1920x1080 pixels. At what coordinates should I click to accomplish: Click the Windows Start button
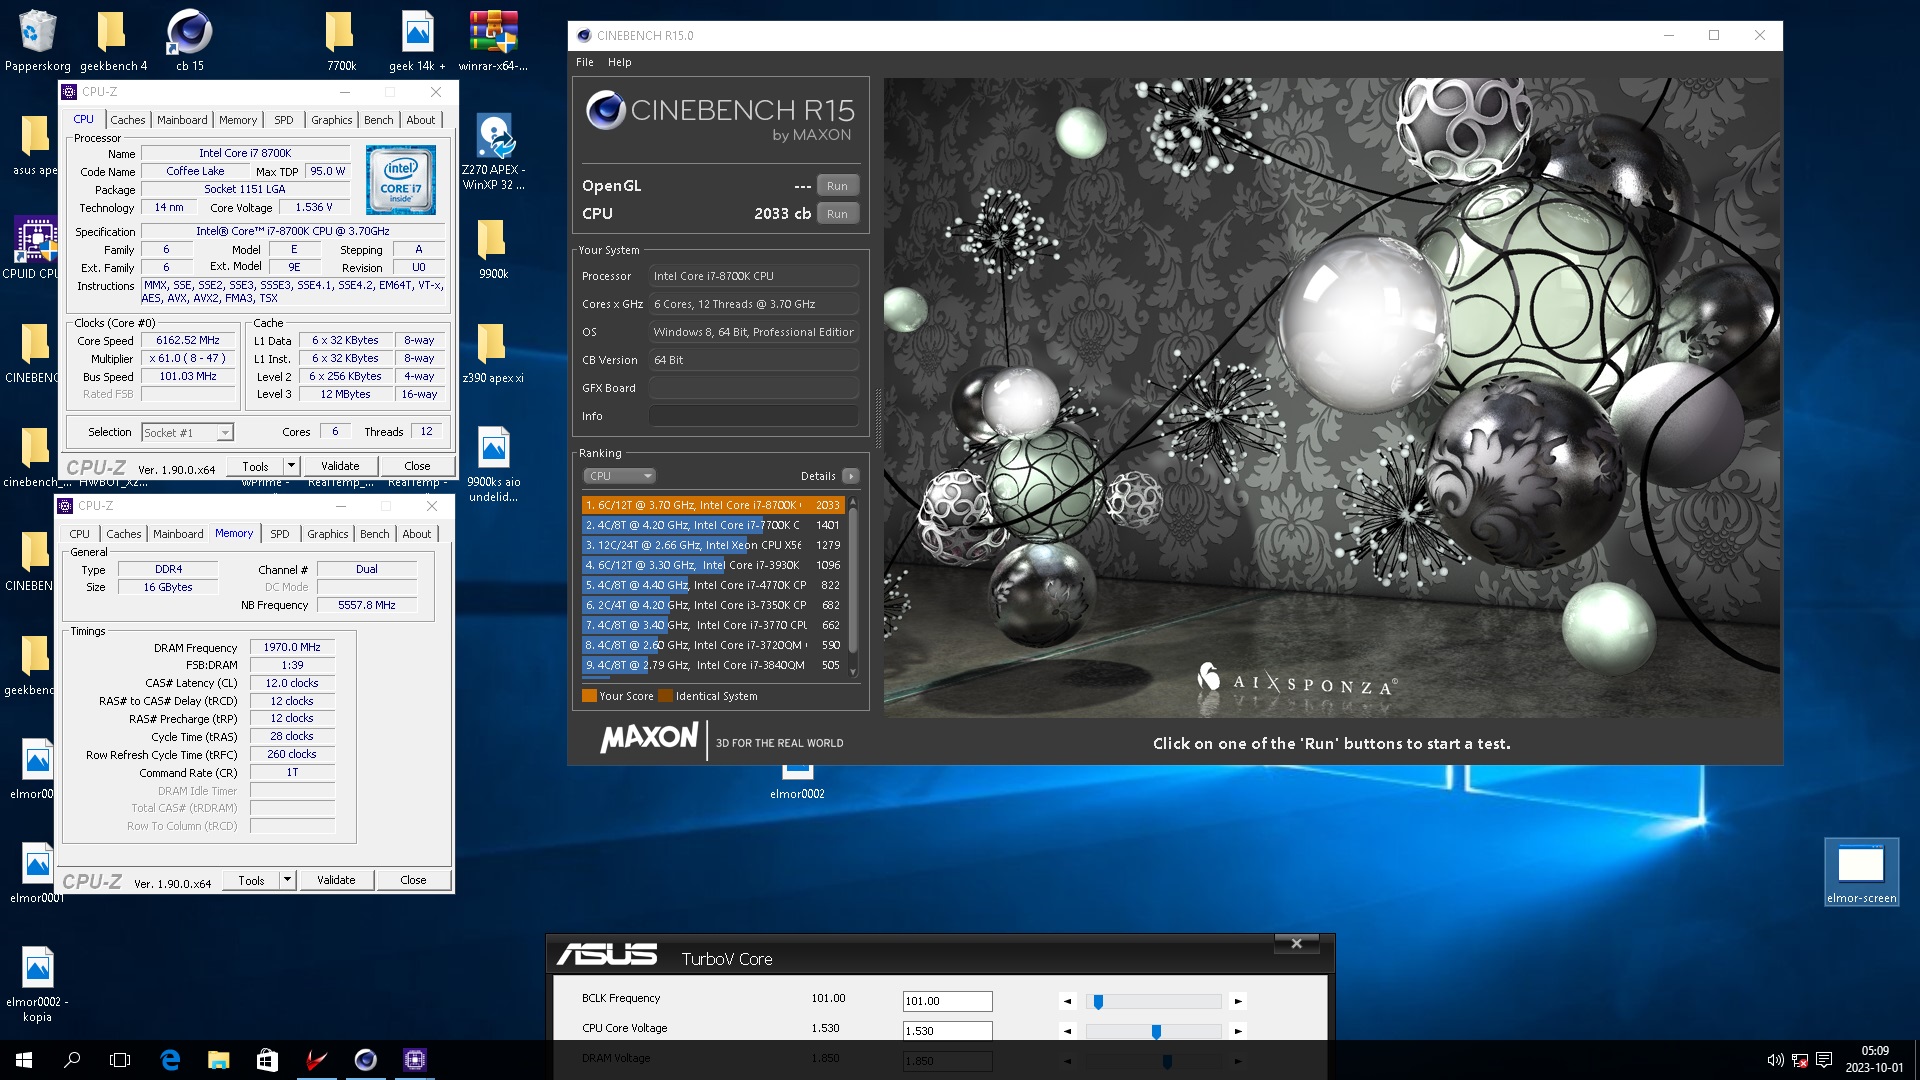click(24, 1060)
